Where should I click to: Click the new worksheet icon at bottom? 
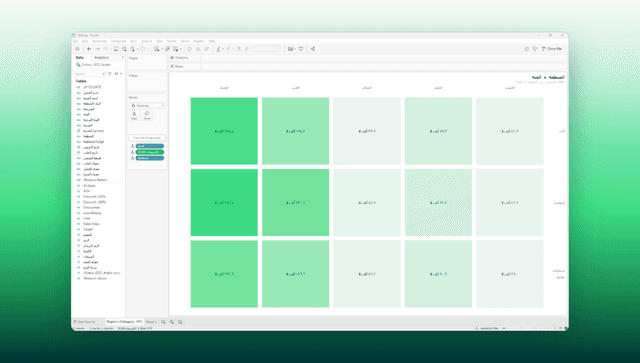click(163, 322)
